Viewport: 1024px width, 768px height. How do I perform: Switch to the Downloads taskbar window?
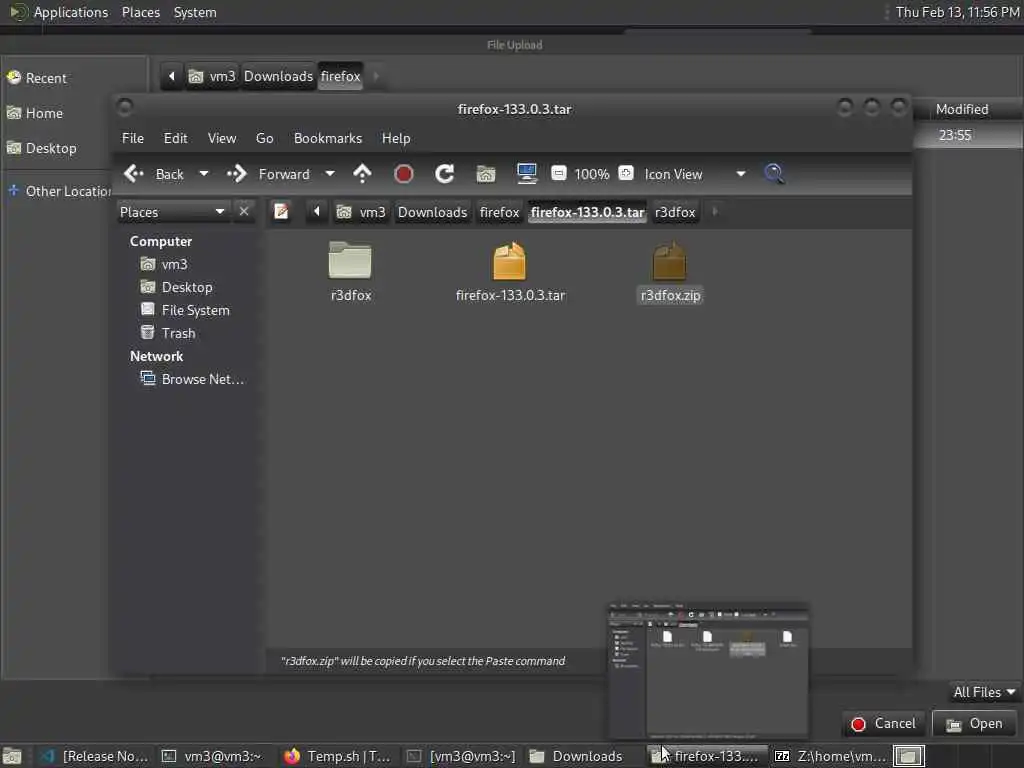tap(575, 756)
